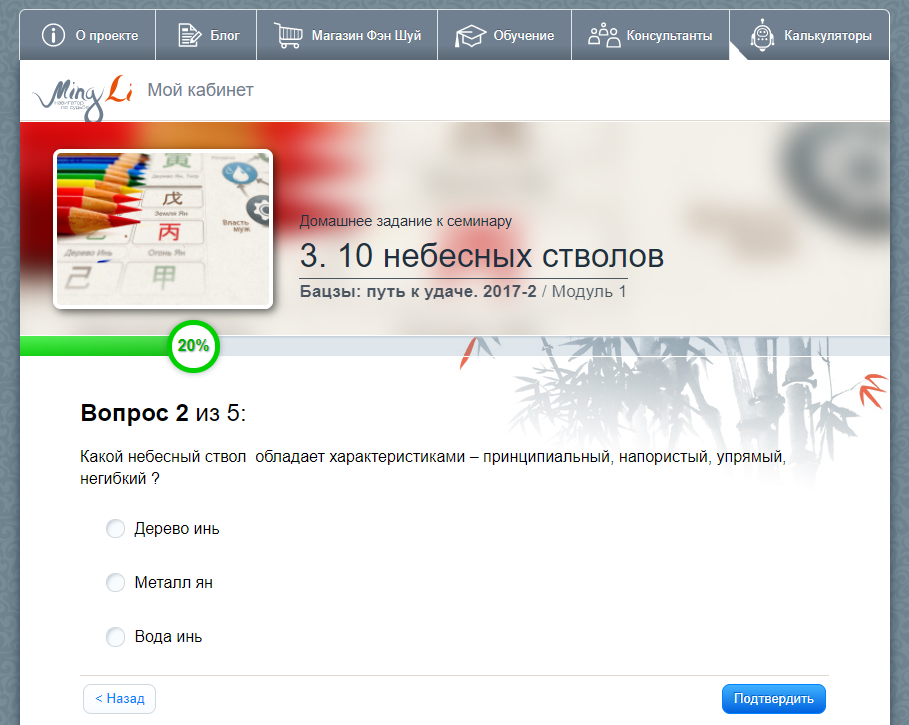
Task: Open the Магазин Фэн Шуй menu label
Action: point(366,36)
